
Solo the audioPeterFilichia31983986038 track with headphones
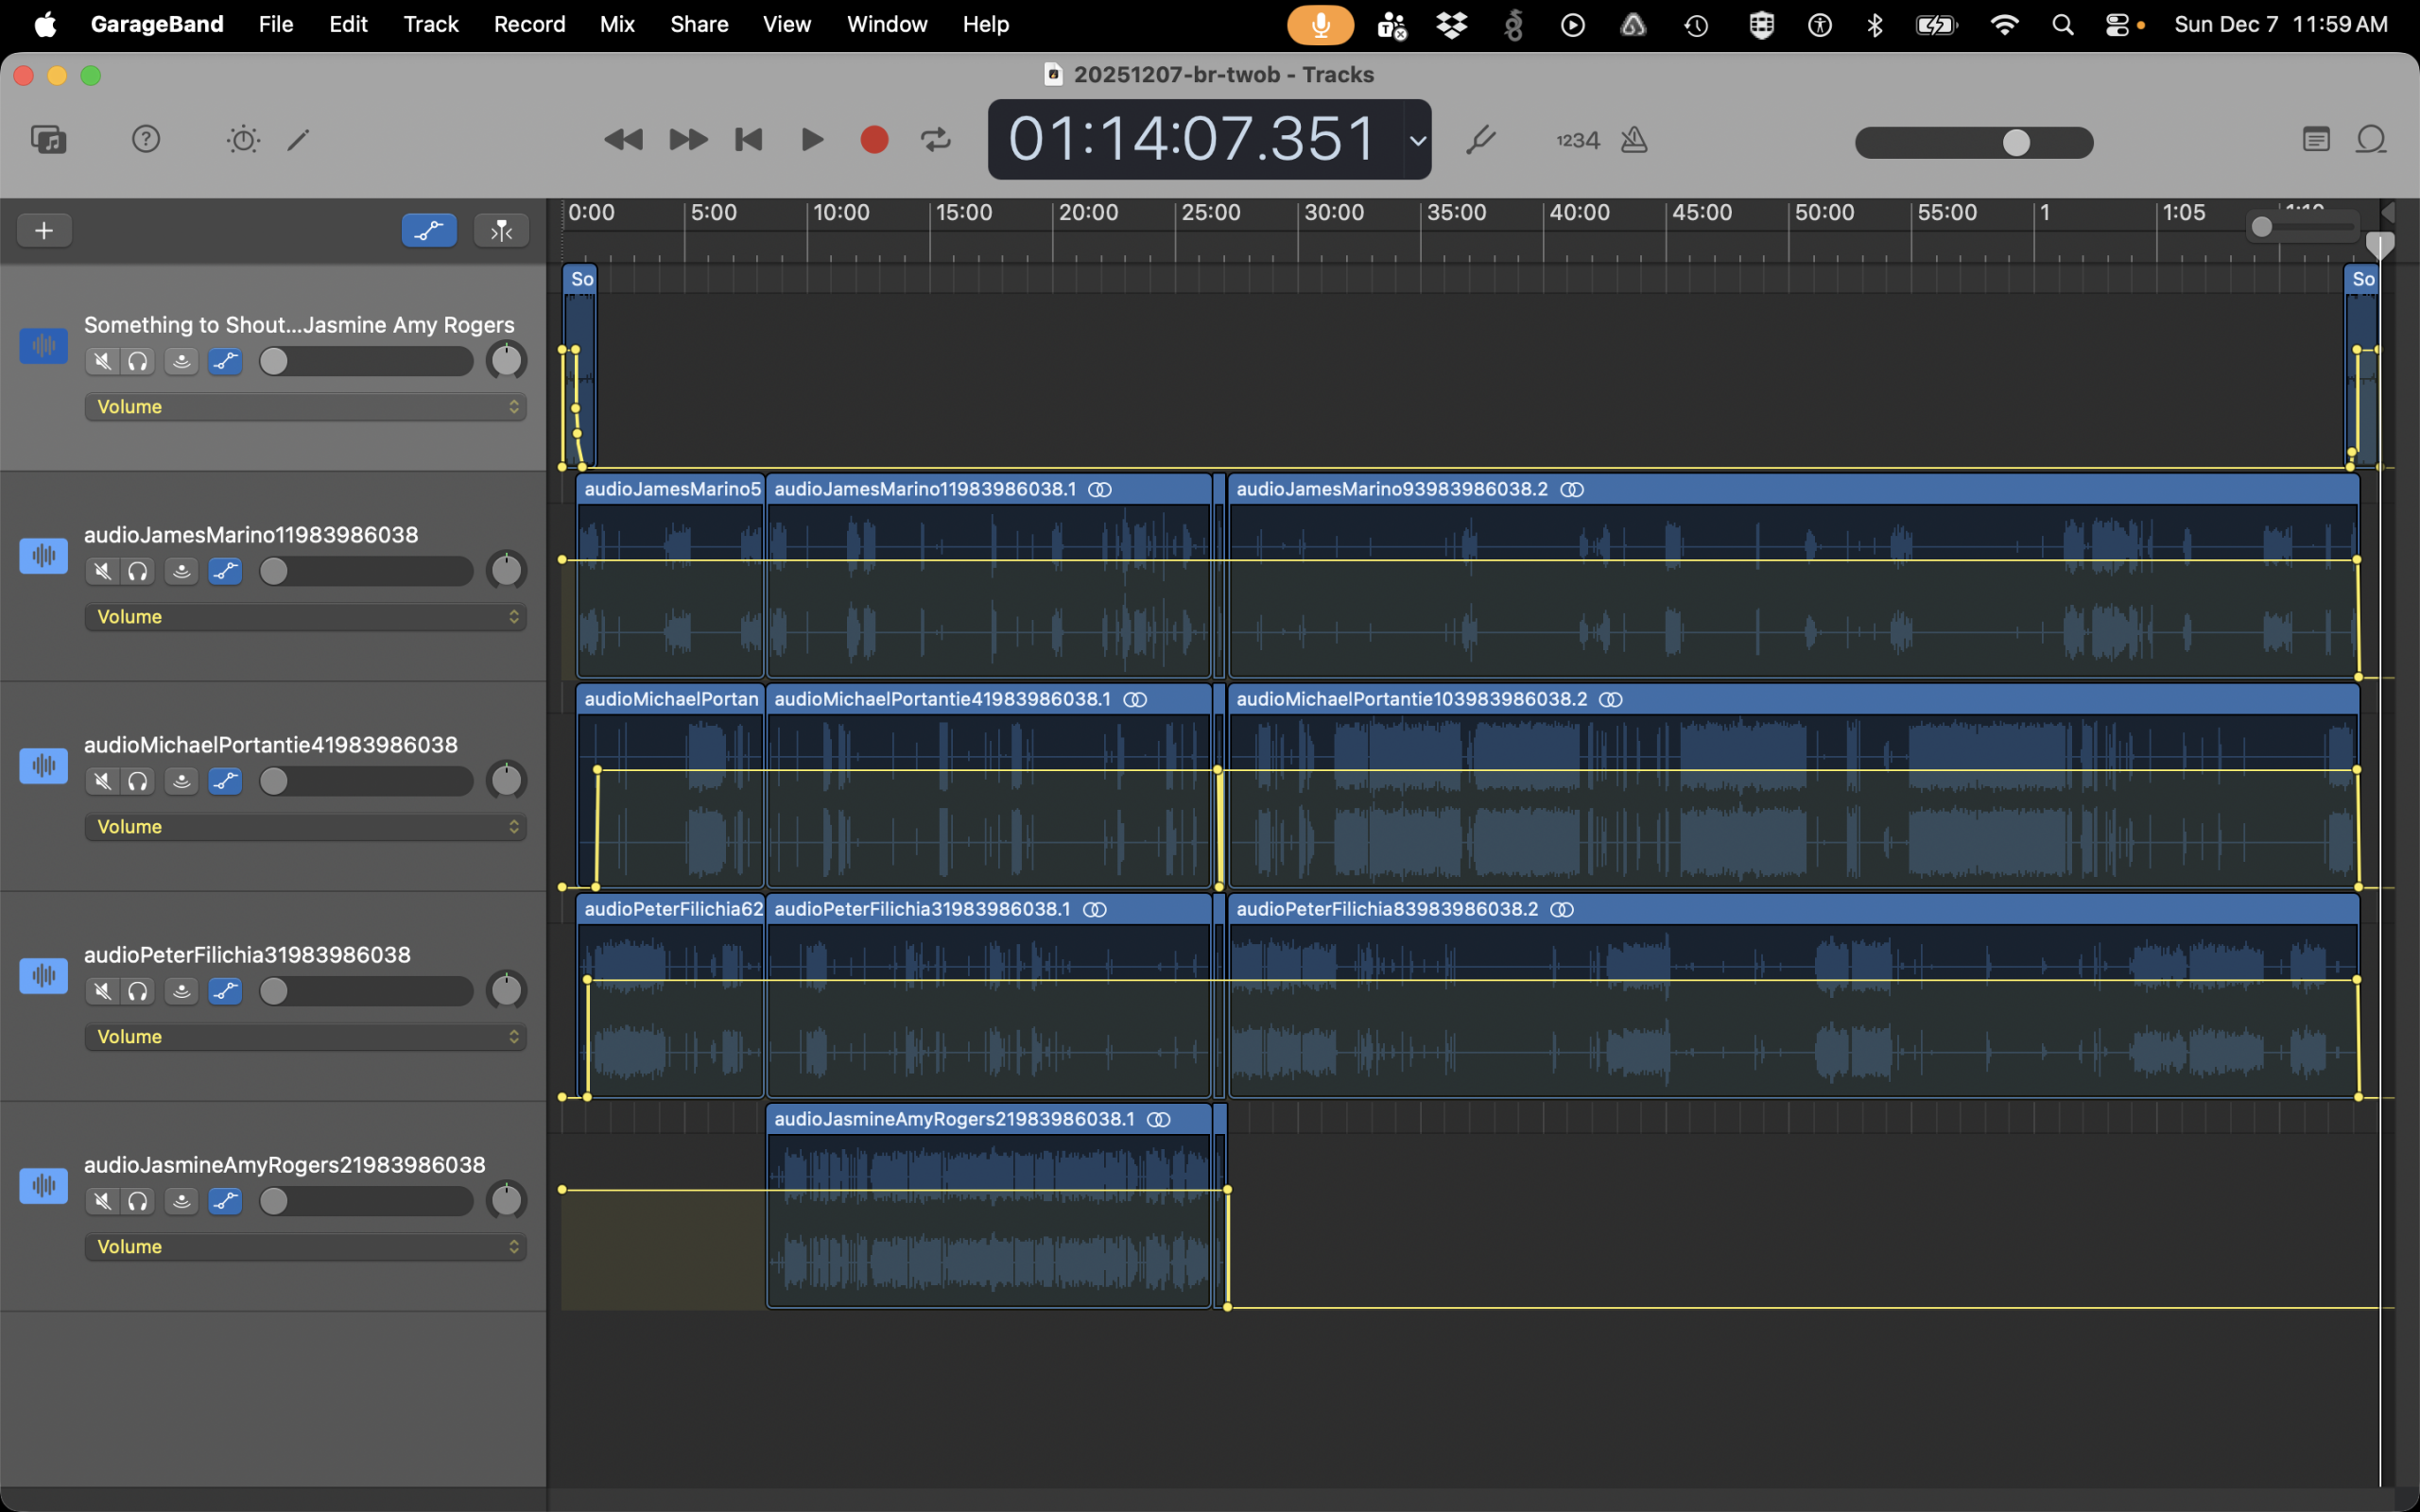[138, 991]
